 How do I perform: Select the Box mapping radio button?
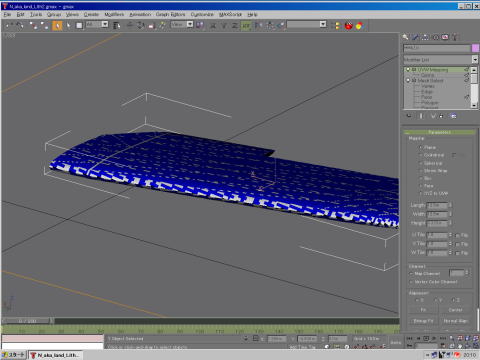pyautogui.click(x=421, y=179)
